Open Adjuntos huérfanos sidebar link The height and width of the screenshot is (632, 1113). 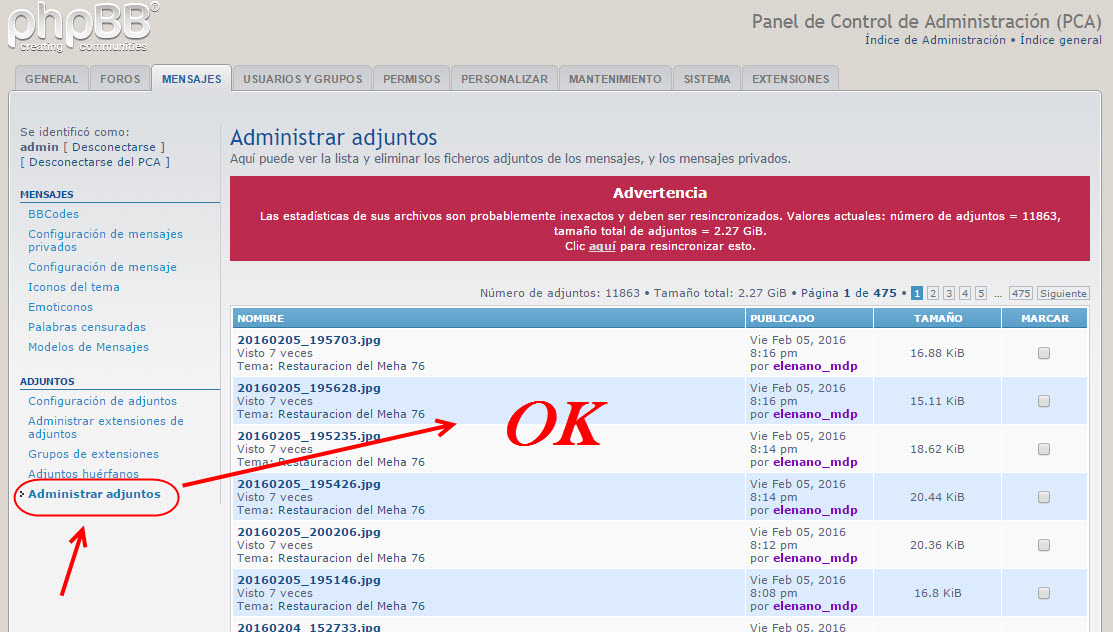tap(83, 474)
